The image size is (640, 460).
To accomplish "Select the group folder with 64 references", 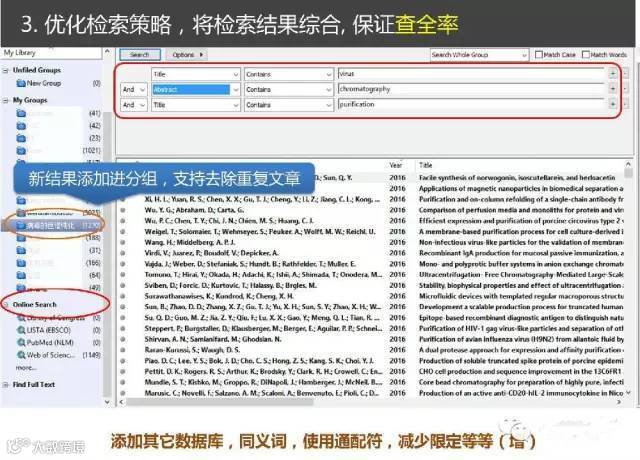I will coord(57,276).
